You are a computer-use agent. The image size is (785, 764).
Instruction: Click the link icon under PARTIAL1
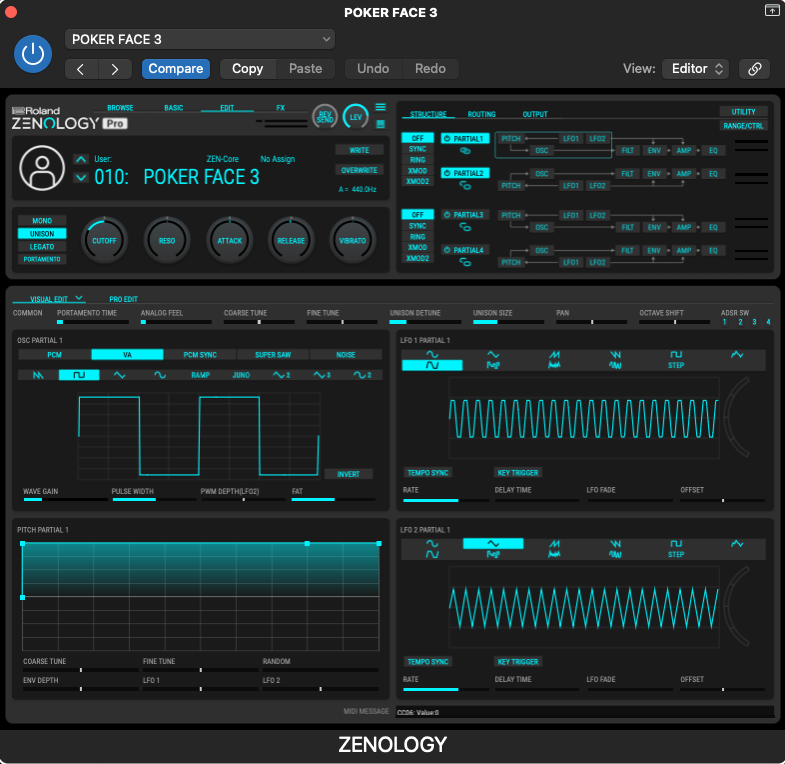[465, 151]
